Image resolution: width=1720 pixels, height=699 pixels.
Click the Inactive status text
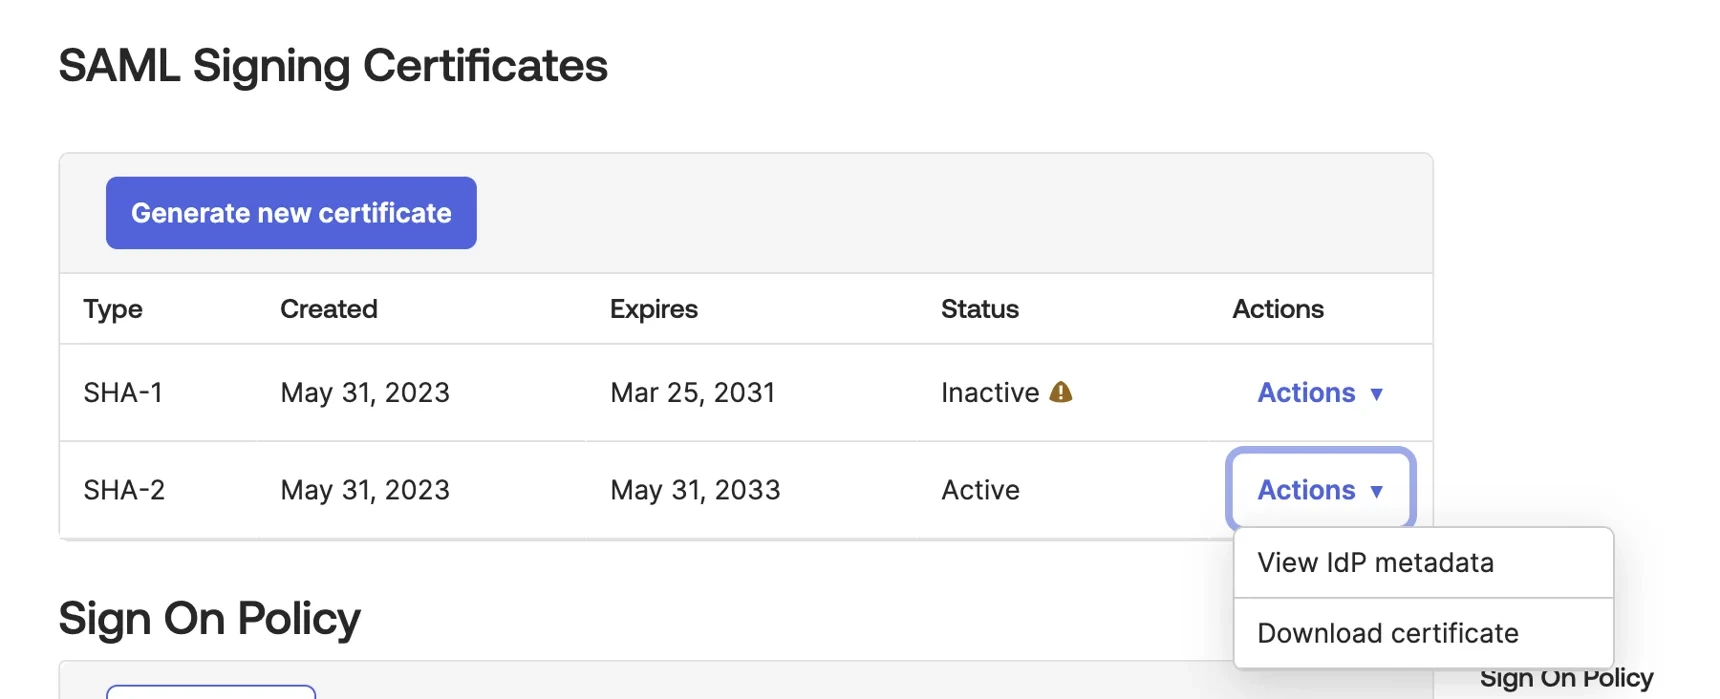[x=989, y=393]
